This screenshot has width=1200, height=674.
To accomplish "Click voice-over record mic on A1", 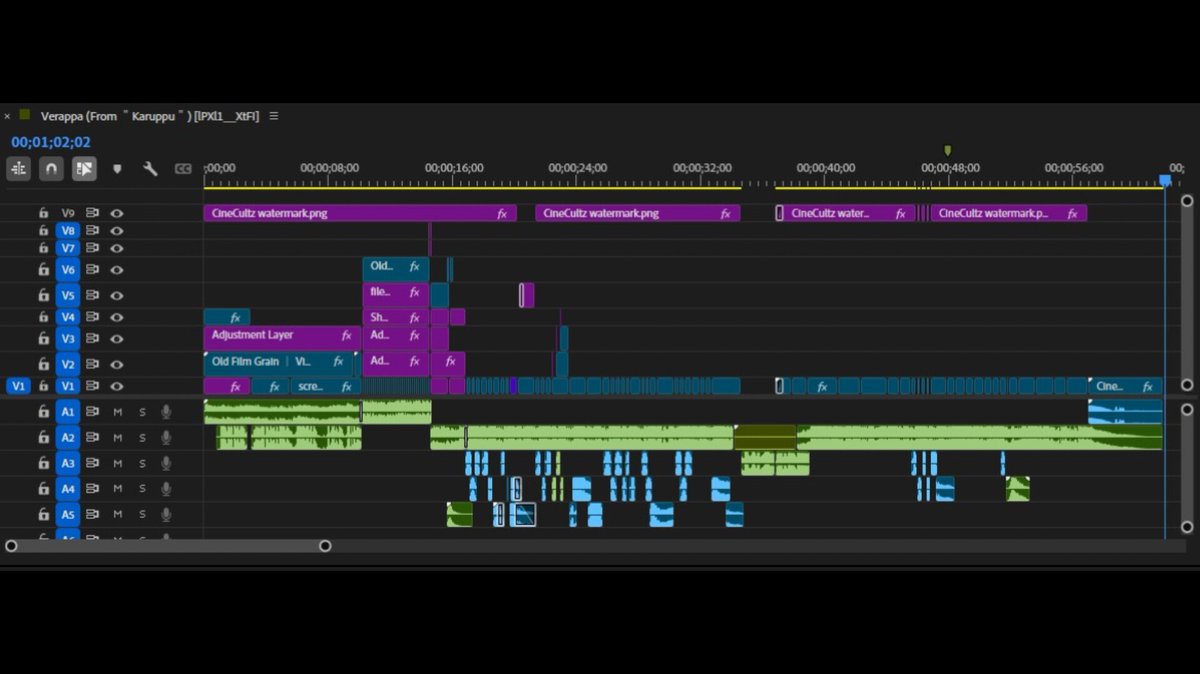I will [166, 411].
